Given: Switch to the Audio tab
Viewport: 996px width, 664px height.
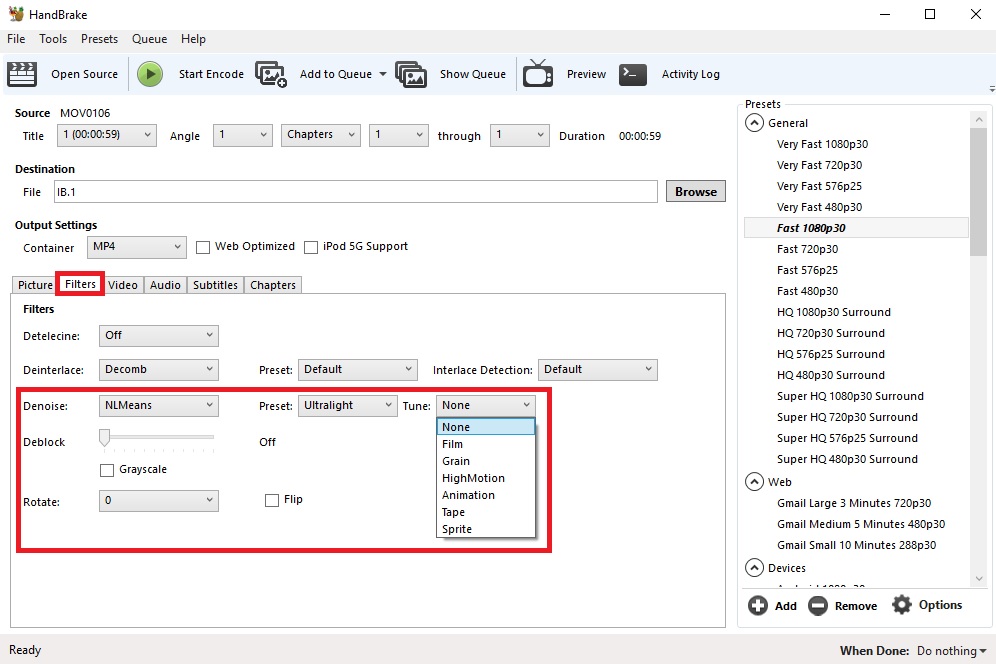Looking at the screenshot, I should click(x=165, y=285).
